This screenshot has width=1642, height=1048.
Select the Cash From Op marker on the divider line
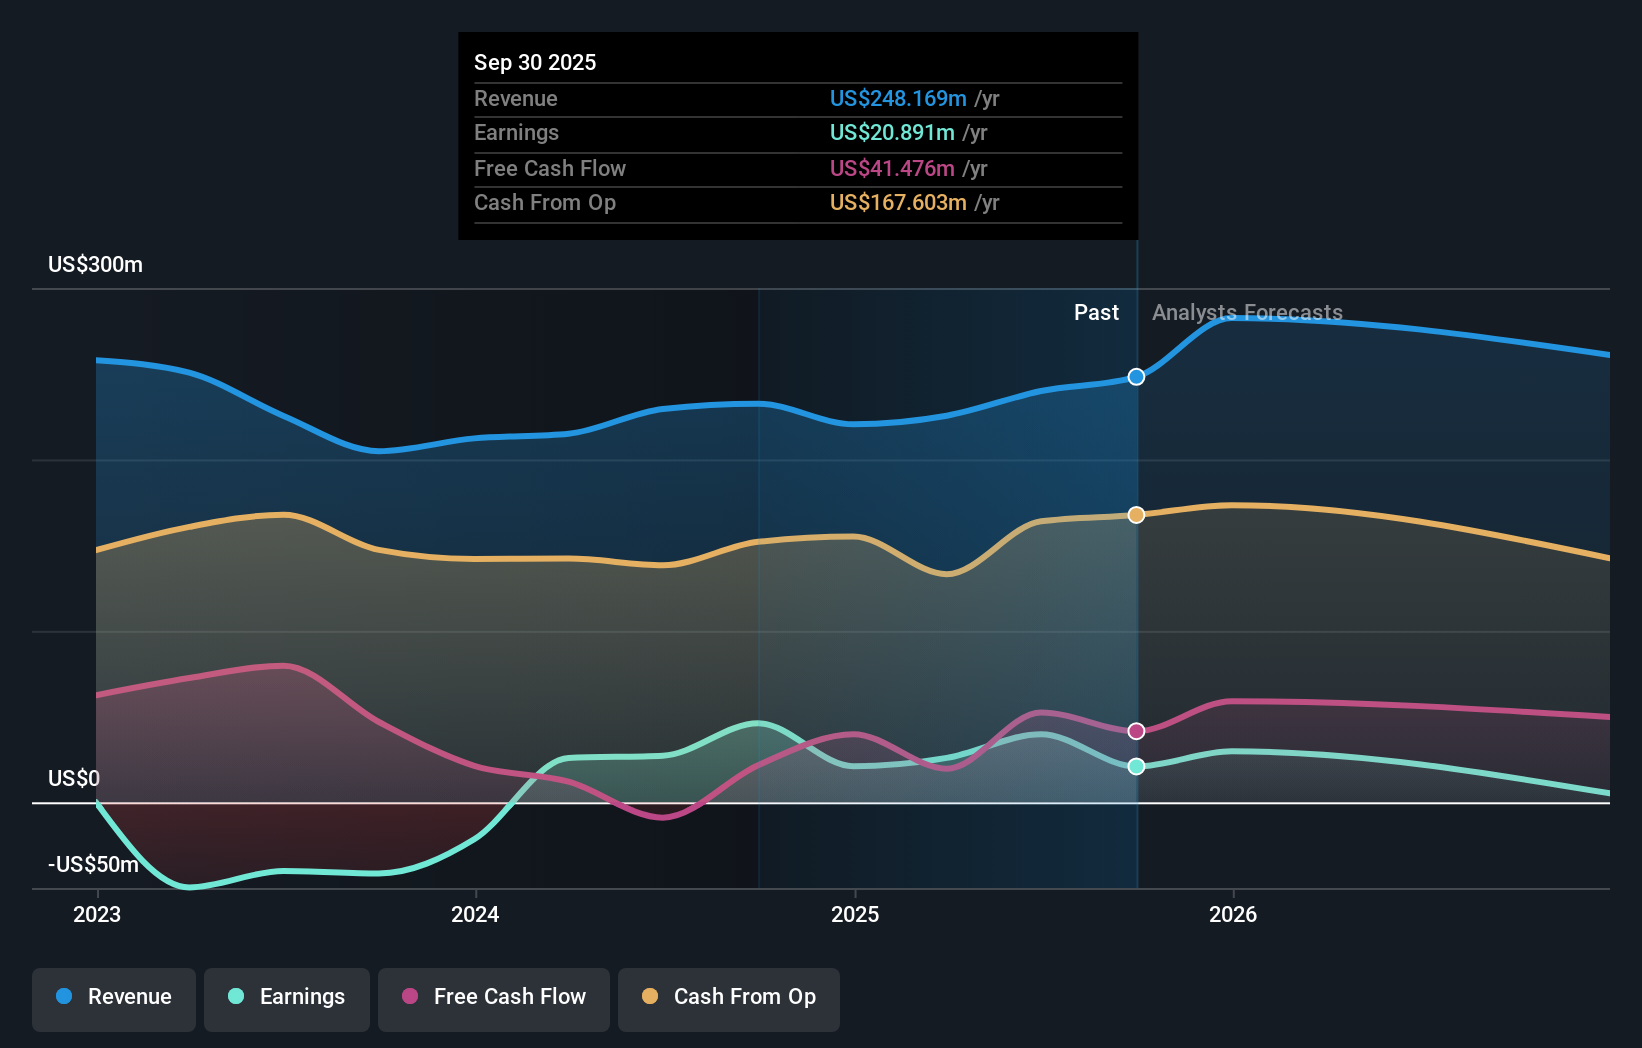tap(1135, 514)
